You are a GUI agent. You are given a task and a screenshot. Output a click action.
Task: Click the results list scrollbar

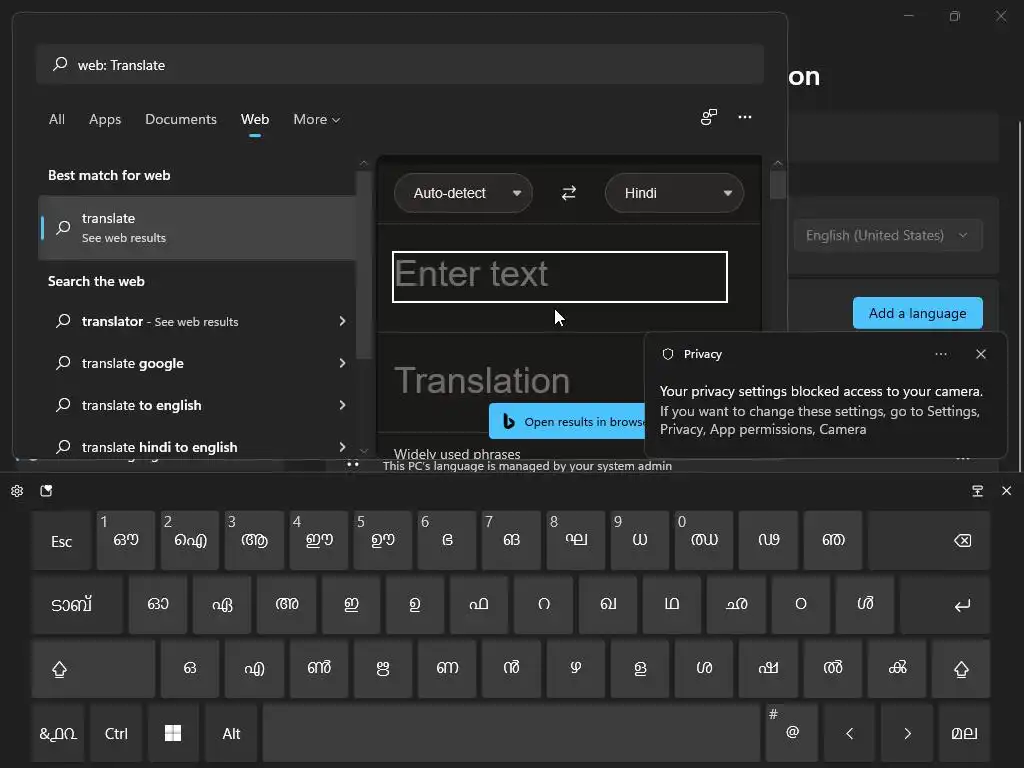364,264
